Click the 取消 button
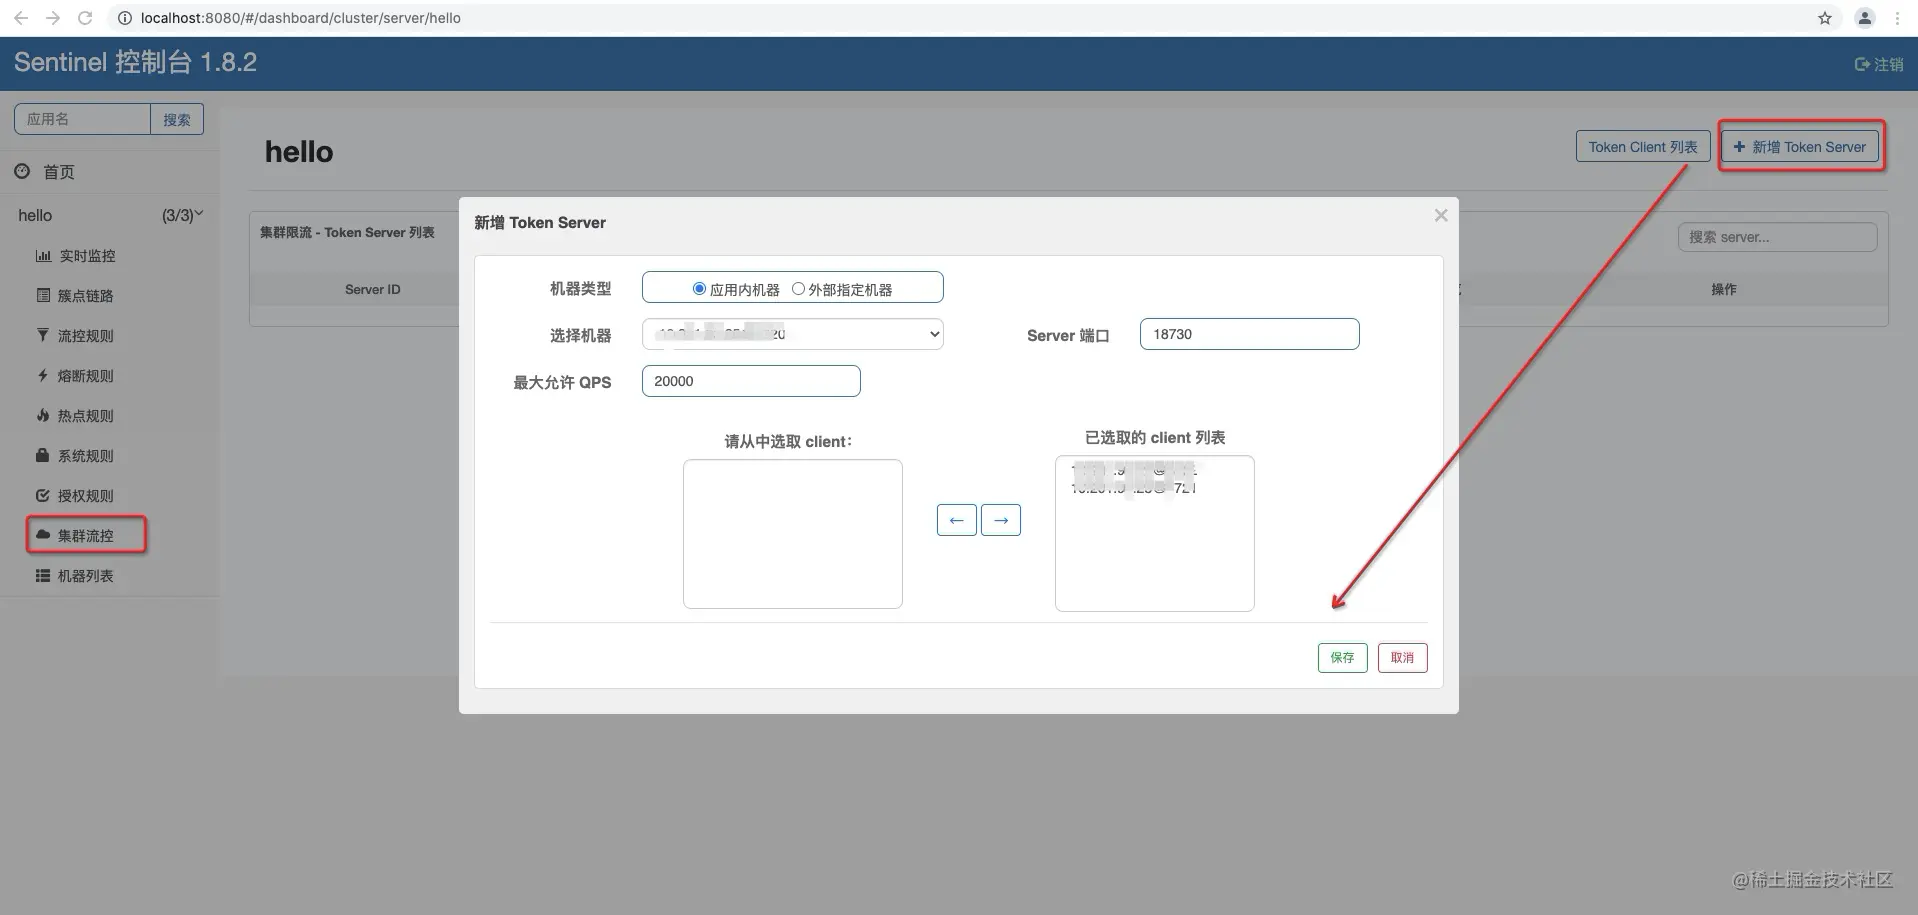Viewport: 1918px width, 915px height. point(1402,658)
